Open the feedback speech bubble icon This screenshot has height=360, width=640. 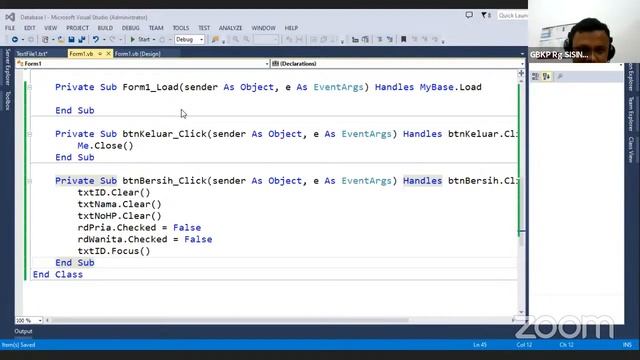tap(469, 15)
